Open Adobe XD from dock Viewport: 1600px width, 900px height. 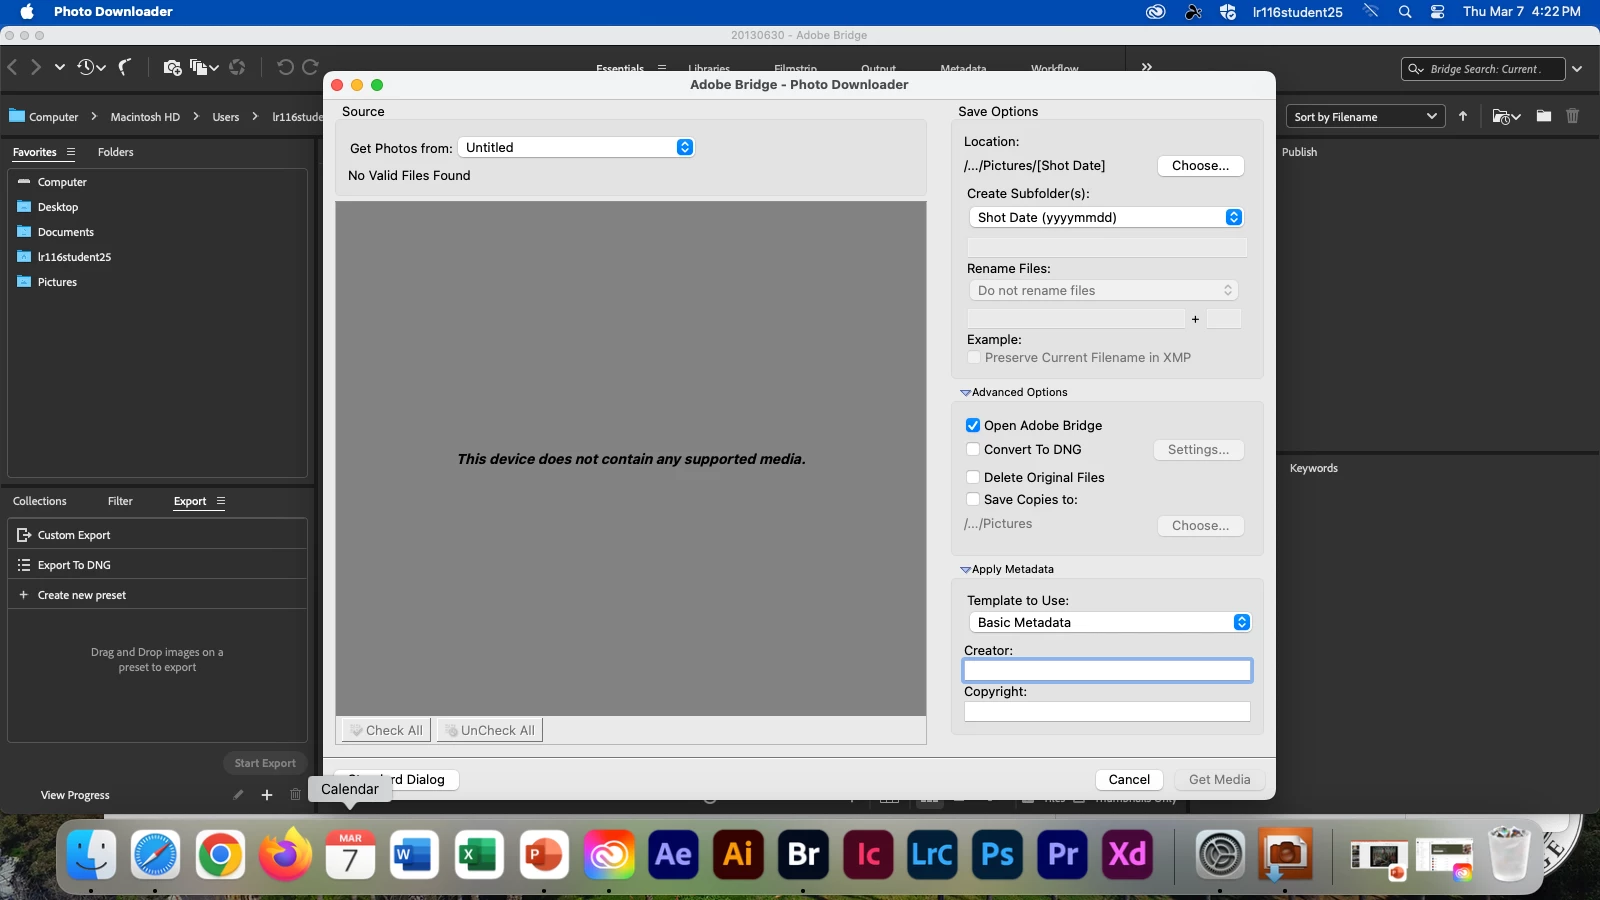tap(1127, 855)
